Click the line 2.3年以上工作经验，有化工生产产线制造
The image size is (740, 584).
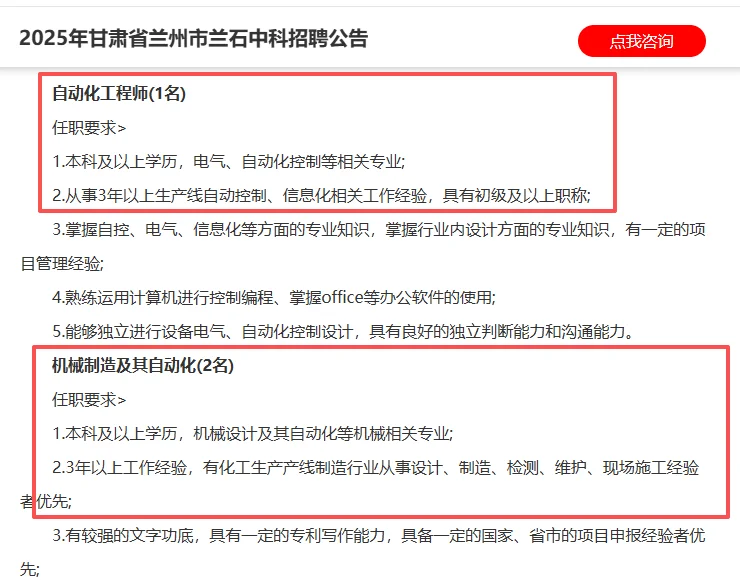pos(376,467)
